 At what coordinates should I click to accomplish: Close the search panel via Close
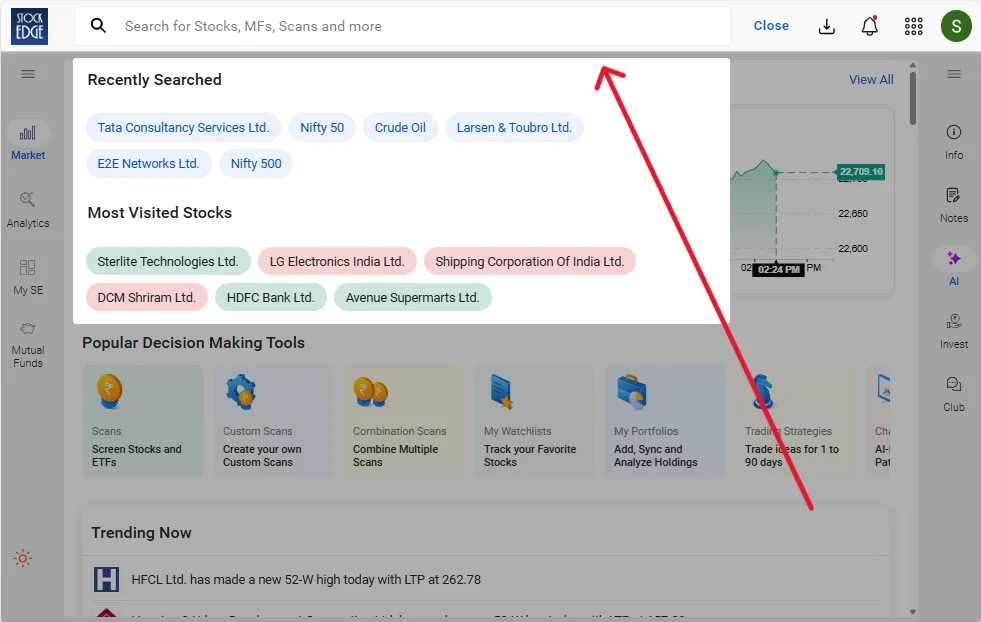771,26
